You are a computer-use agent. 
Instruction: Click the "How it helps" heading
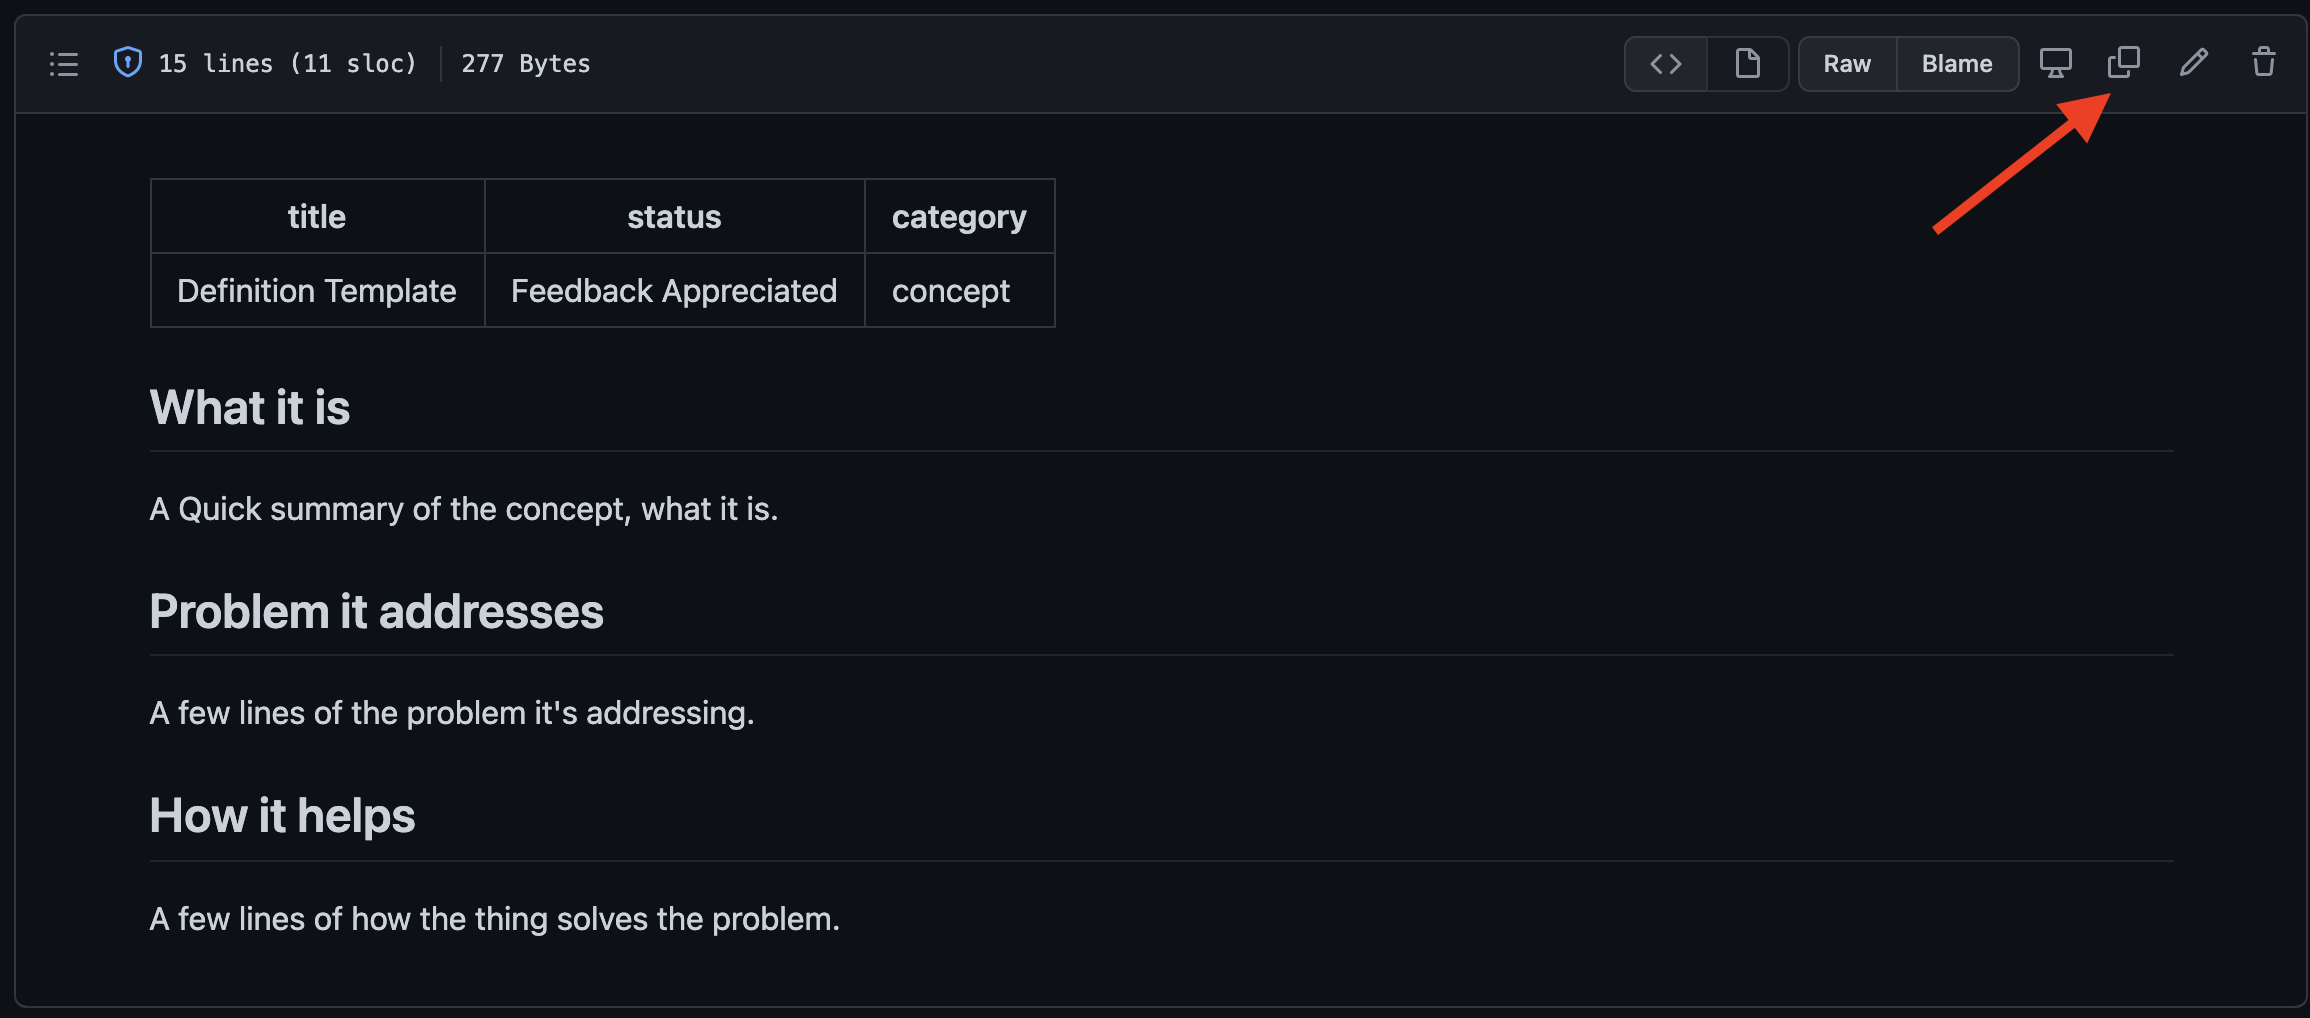click(x=282, y=816)
